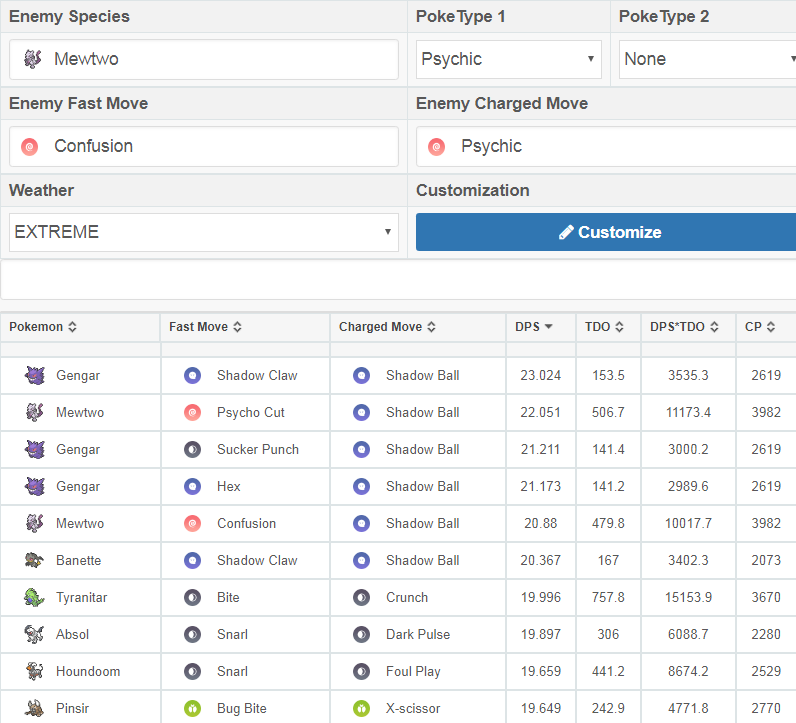Click the ghost type icon beside Shadow Claw in Gengar row

click(192, 376)
